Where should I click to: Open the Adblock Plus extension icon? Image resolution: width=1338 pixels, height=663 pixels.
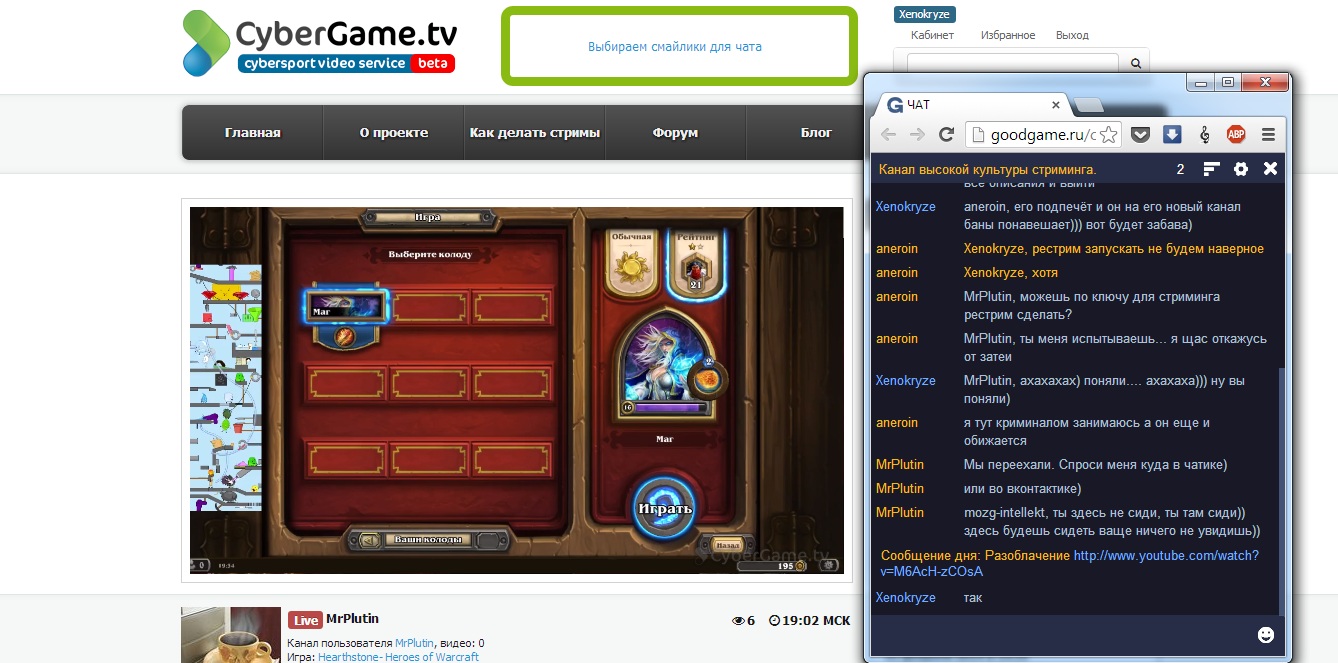(1236, 134)
